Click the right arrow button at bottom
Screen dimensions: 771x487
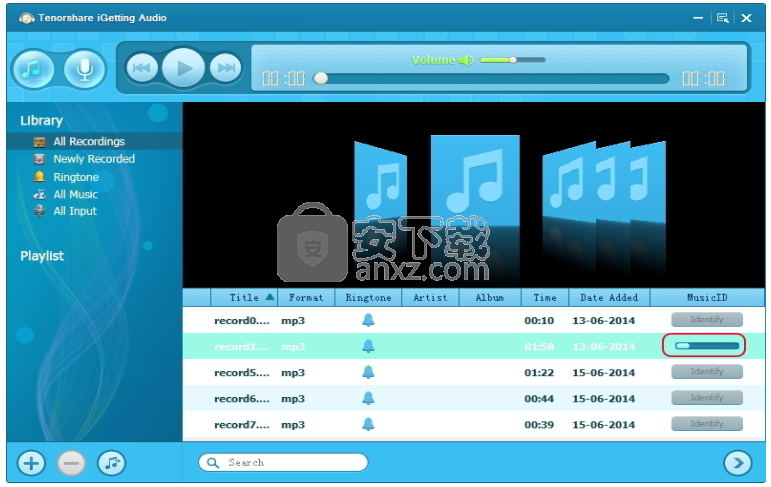click(x=738, y=463)
